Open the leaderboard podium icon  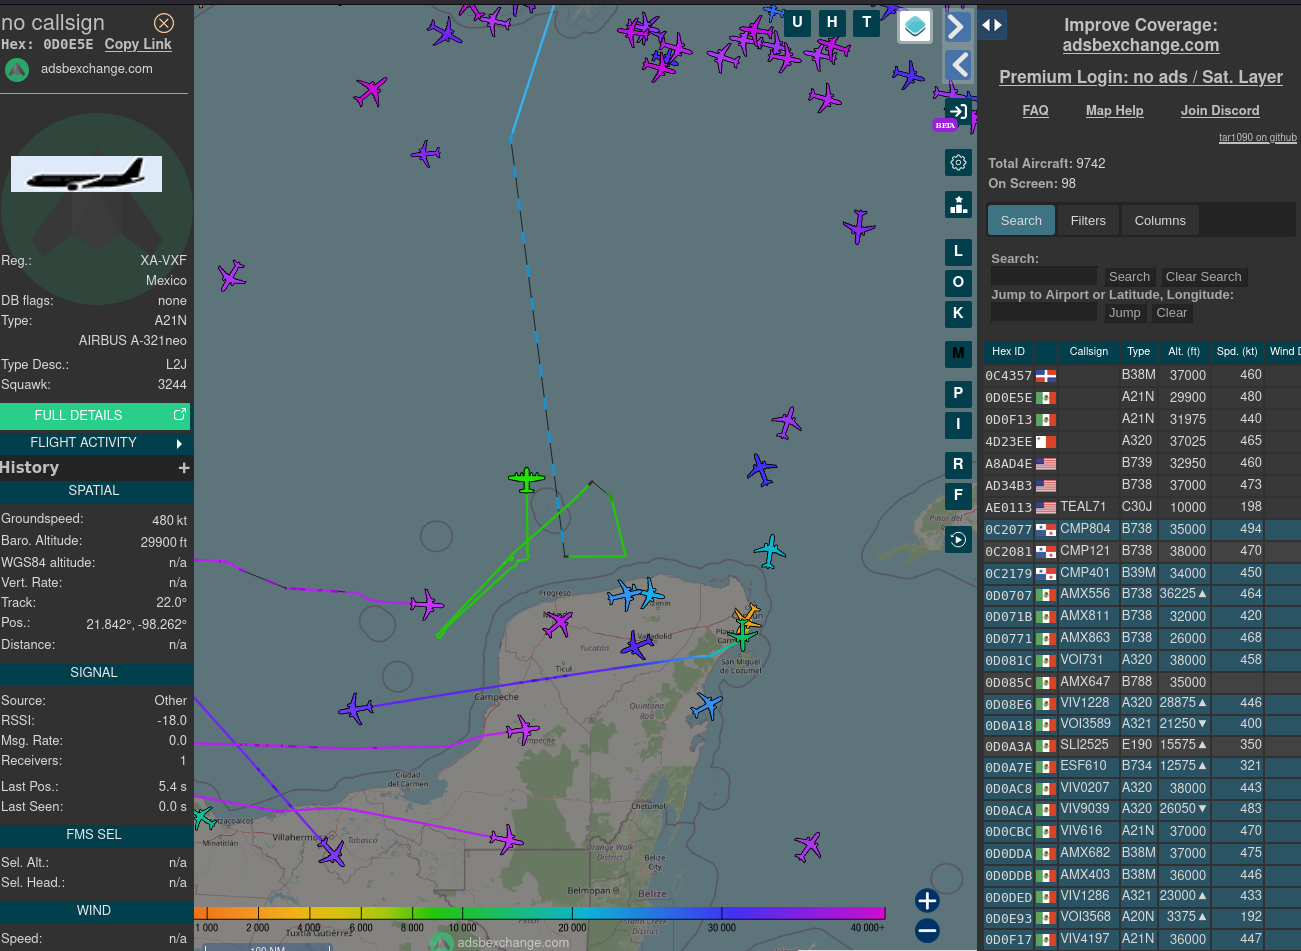(x=958, y=204)
